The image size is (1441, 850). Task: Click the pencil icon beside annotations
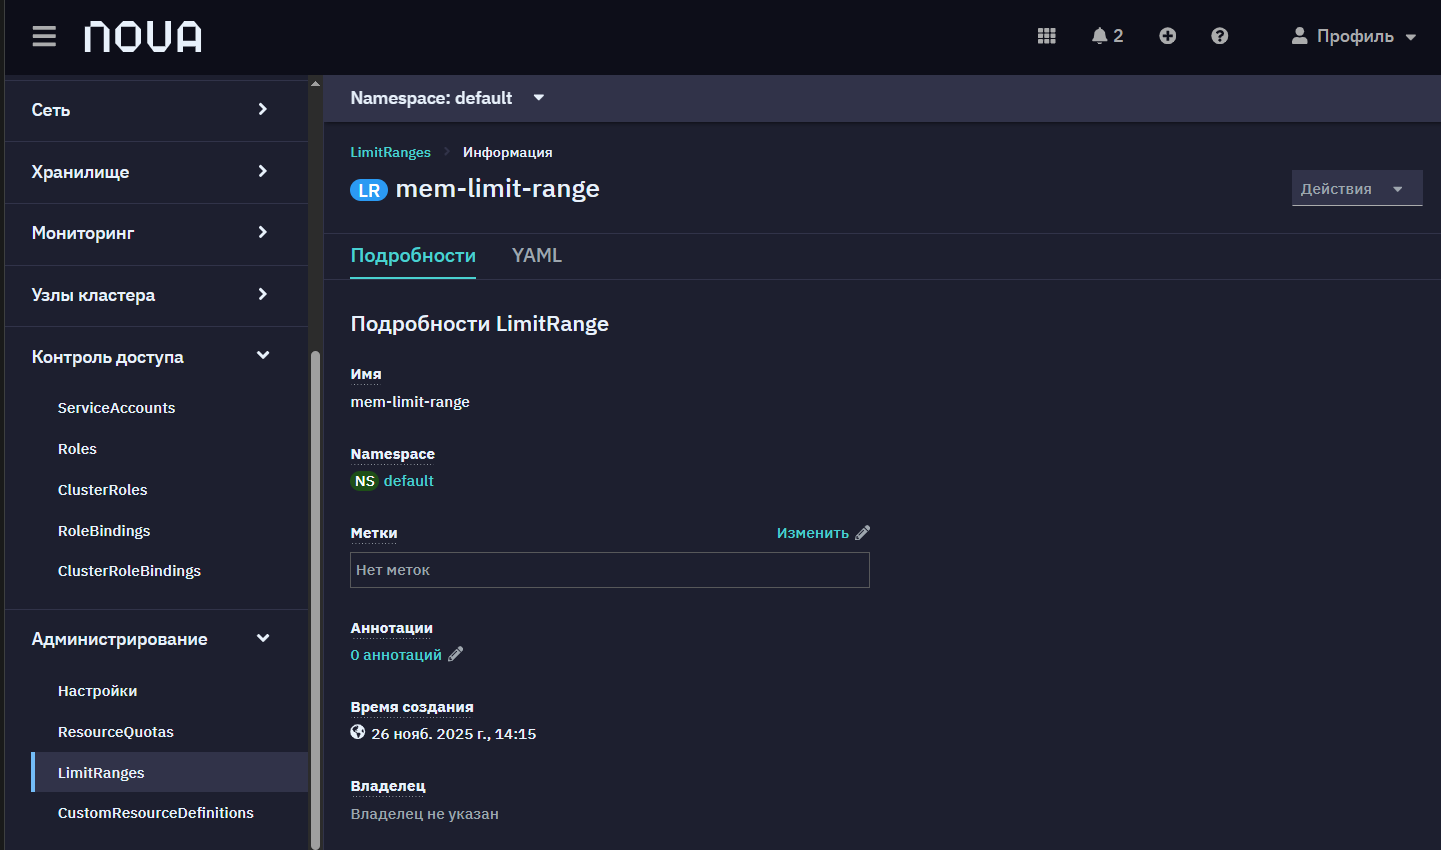click(x=456, y=654)
